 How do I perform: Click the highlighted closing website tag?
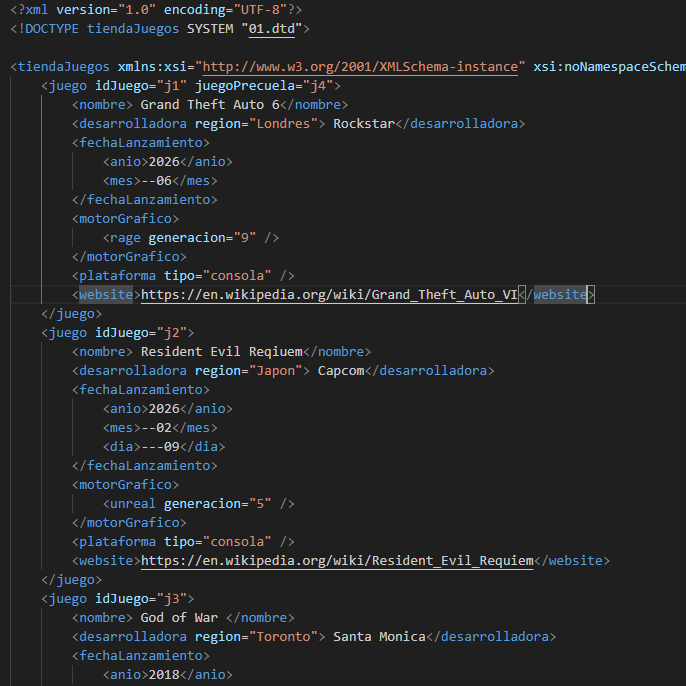(561, 294)
